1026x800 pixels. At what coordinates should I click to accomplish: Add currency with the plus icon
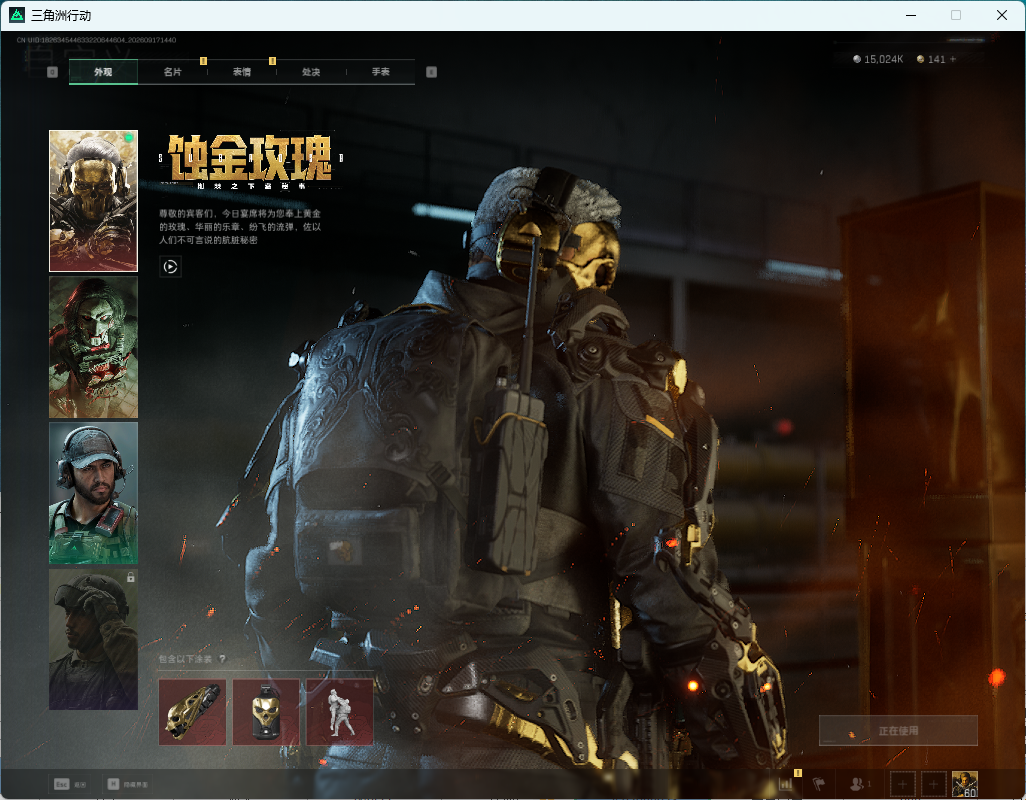tap(953, 59)
